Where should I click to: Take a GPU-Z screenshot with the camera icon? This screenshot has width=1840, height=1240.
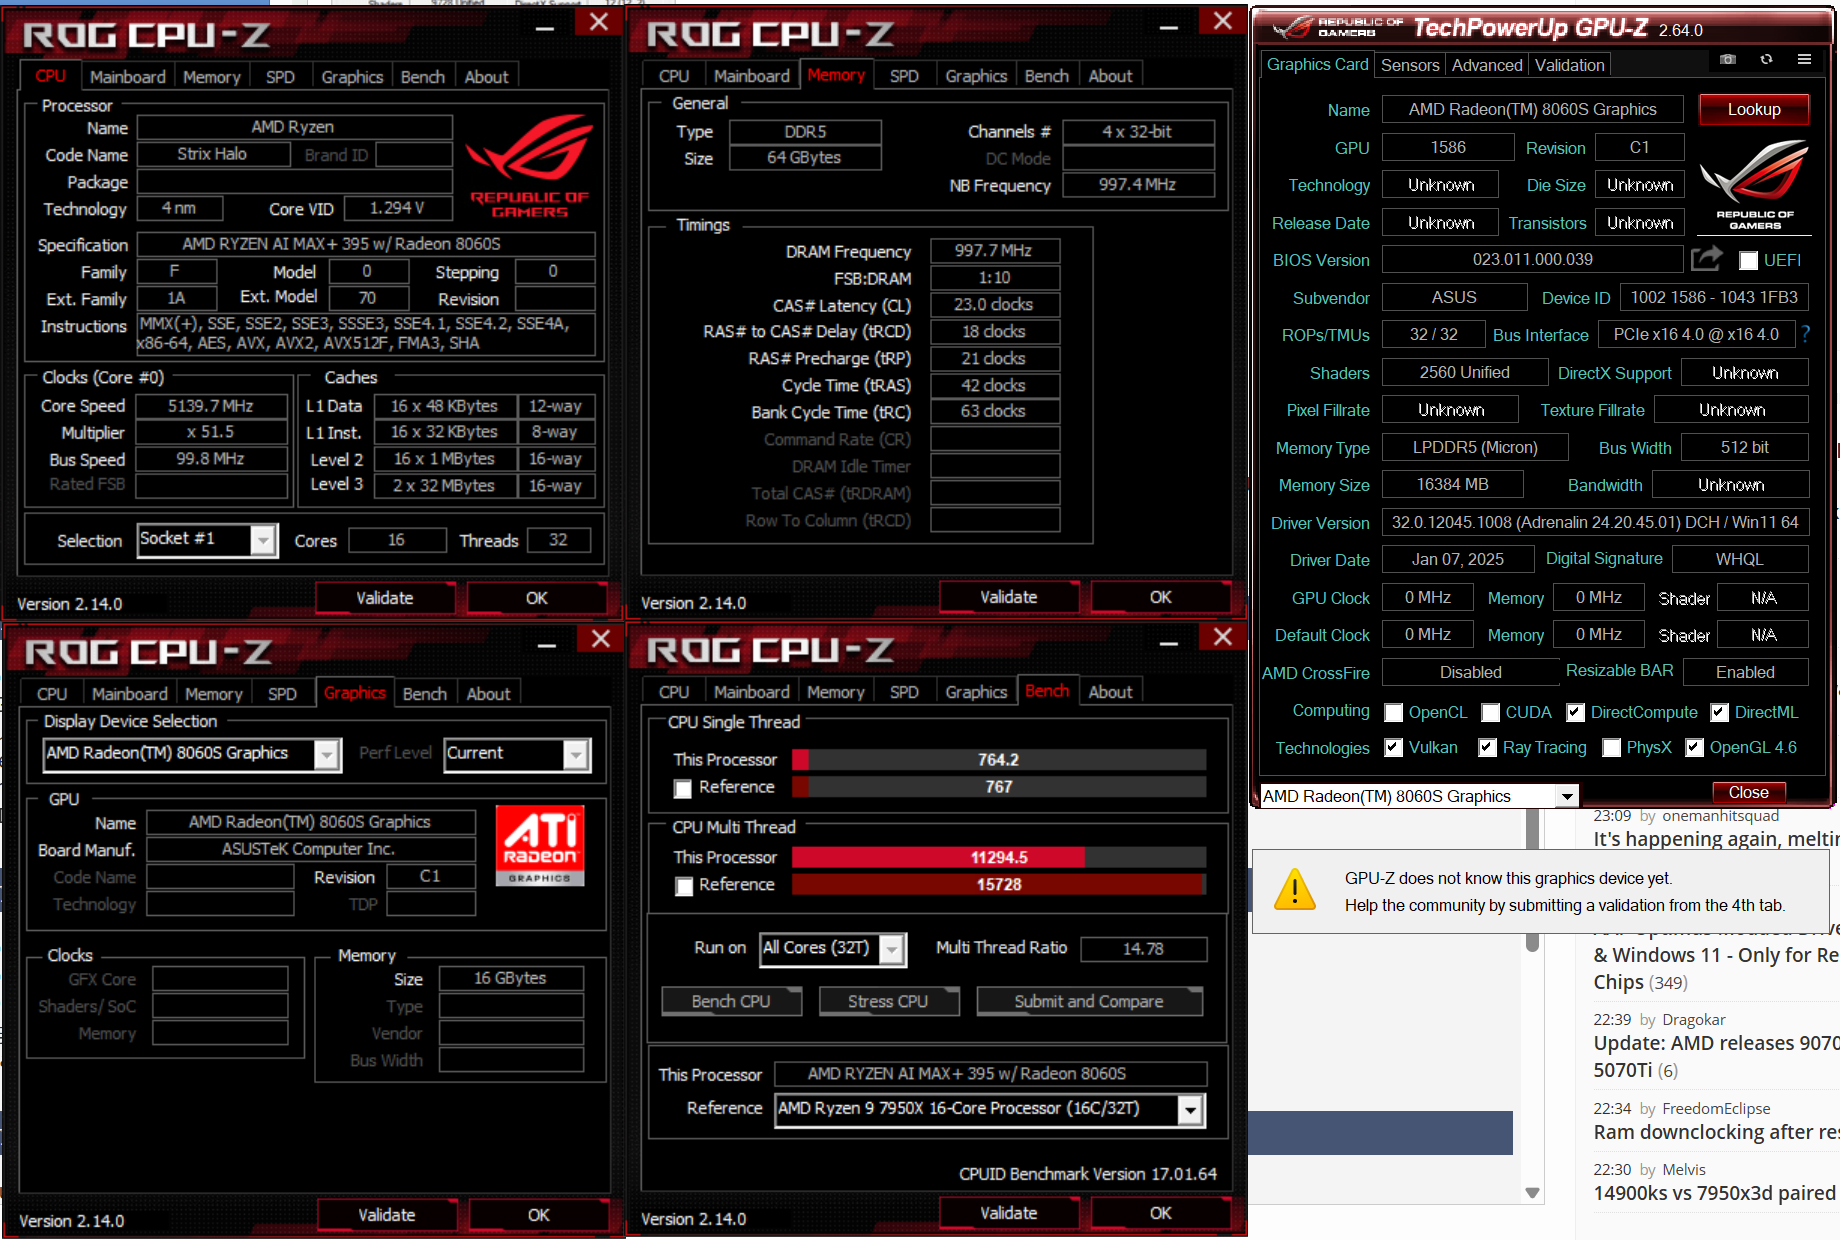coord(1727,60)
